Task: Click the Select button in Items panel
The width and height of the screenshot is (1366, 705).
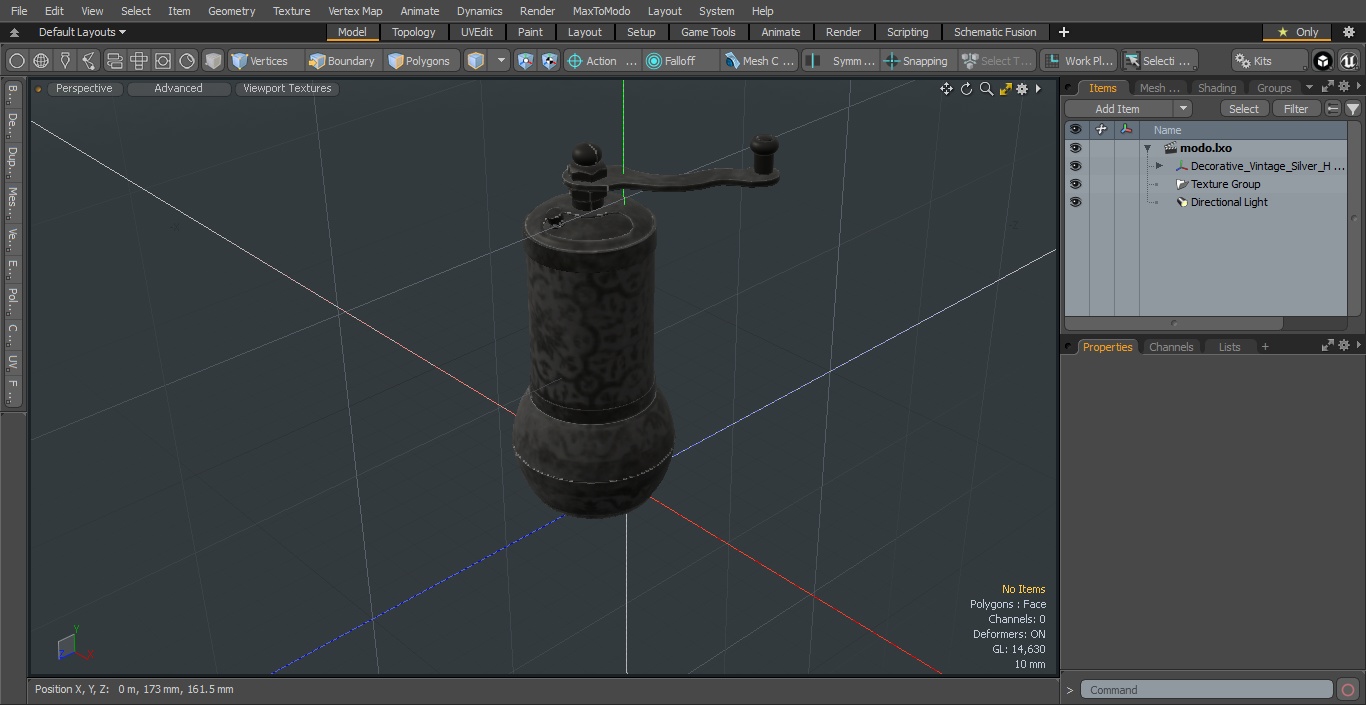Action: click(x=1244, y=109)
